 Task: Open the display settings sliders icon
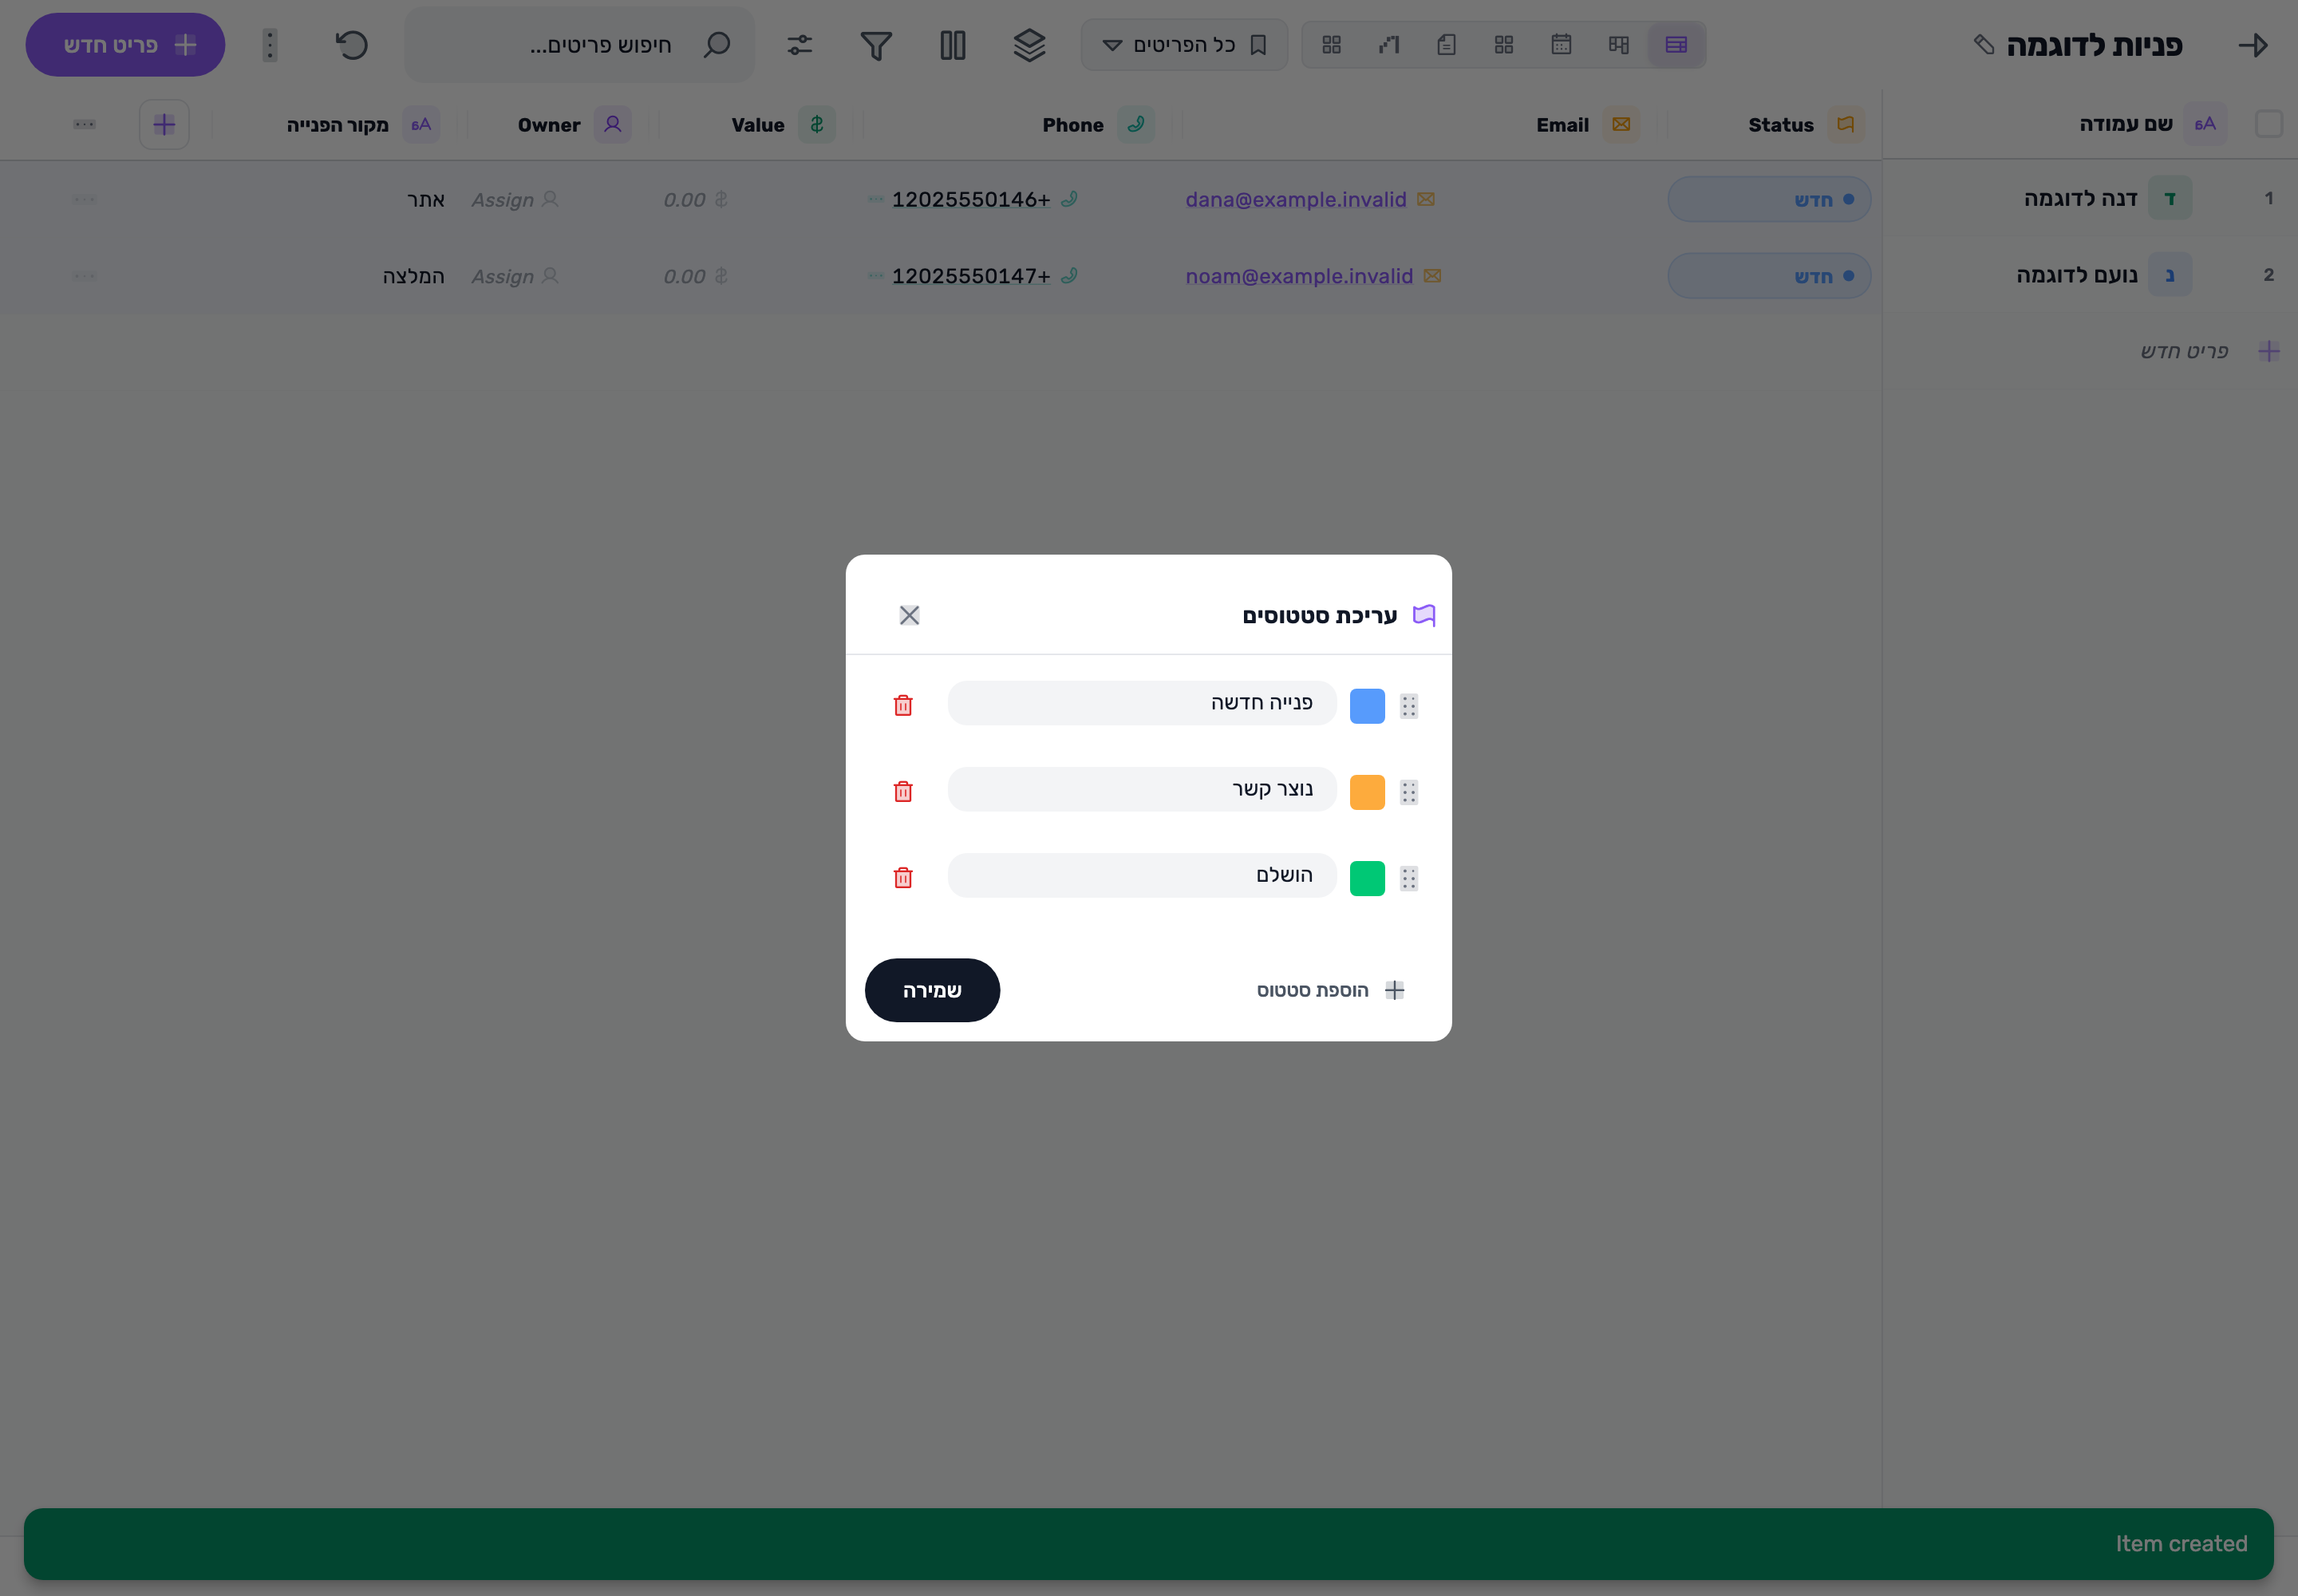[x=799, y=45]
